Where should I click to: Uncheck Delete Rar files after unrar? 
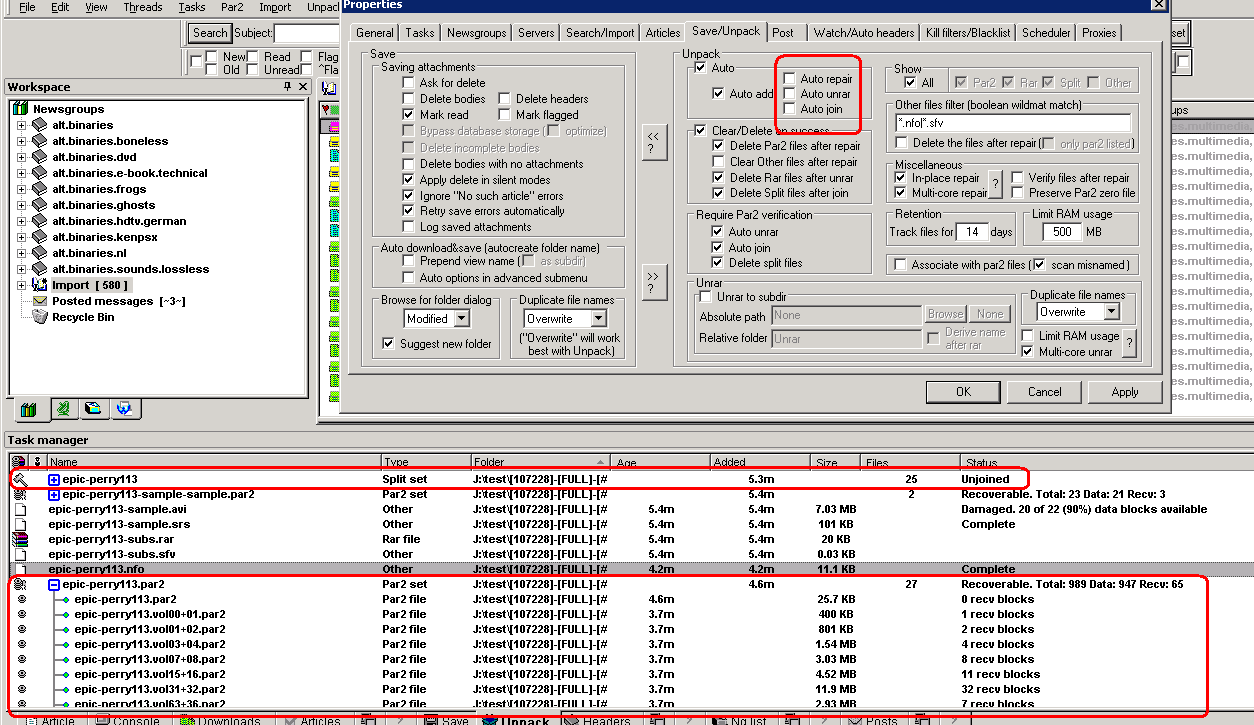coord(718,177)
